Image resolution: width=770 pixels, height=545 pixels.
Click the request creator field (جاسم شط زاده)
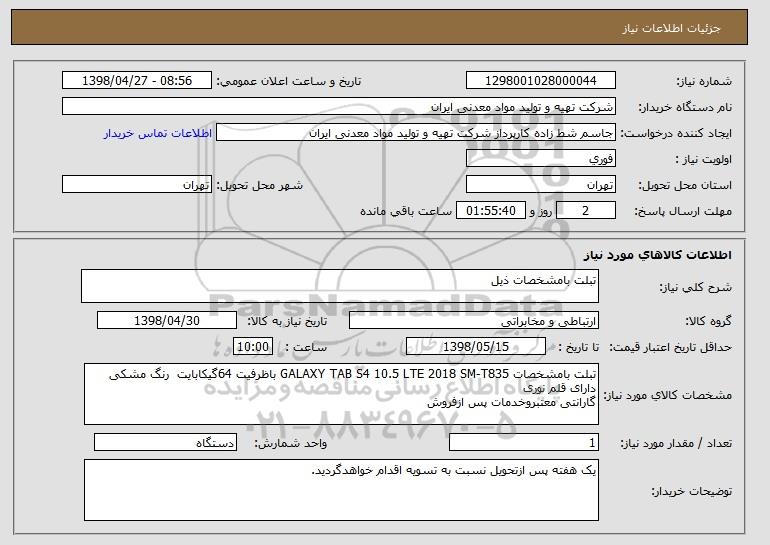pyautogui.click(x=416, y=133)
